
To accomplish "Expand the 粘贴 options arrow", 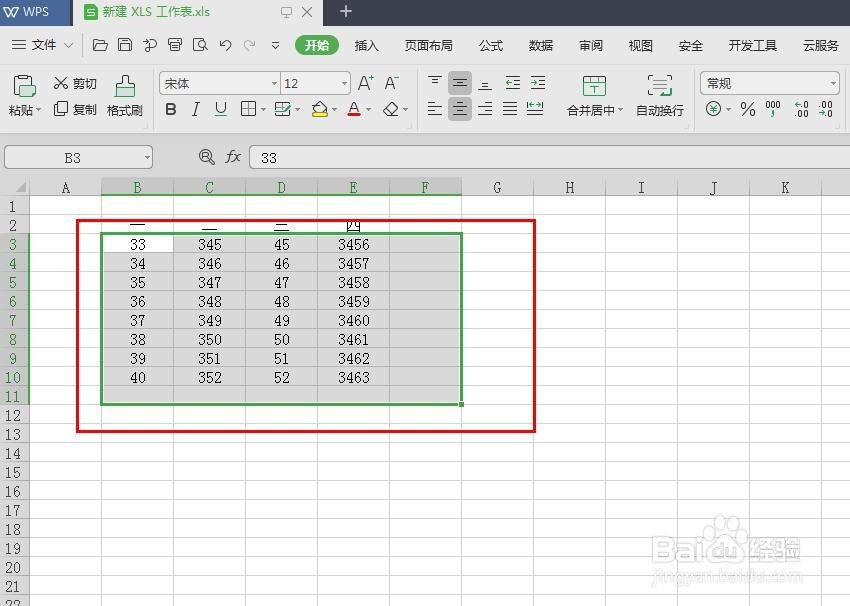I will coord(38,110).
